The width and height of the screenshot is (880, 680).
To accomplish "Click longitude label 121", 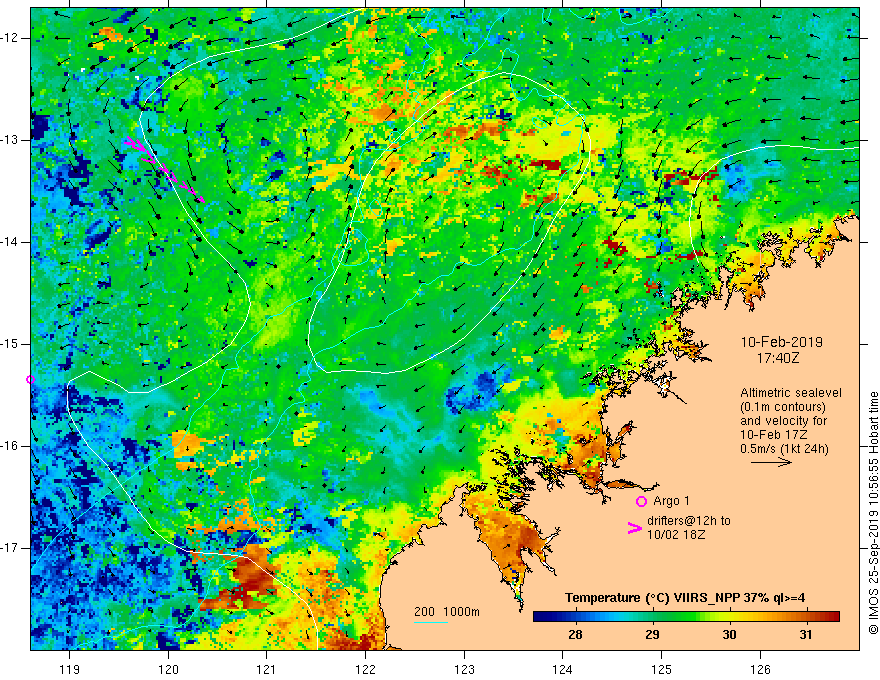I will pyautogui.click(x=267, y=669).
